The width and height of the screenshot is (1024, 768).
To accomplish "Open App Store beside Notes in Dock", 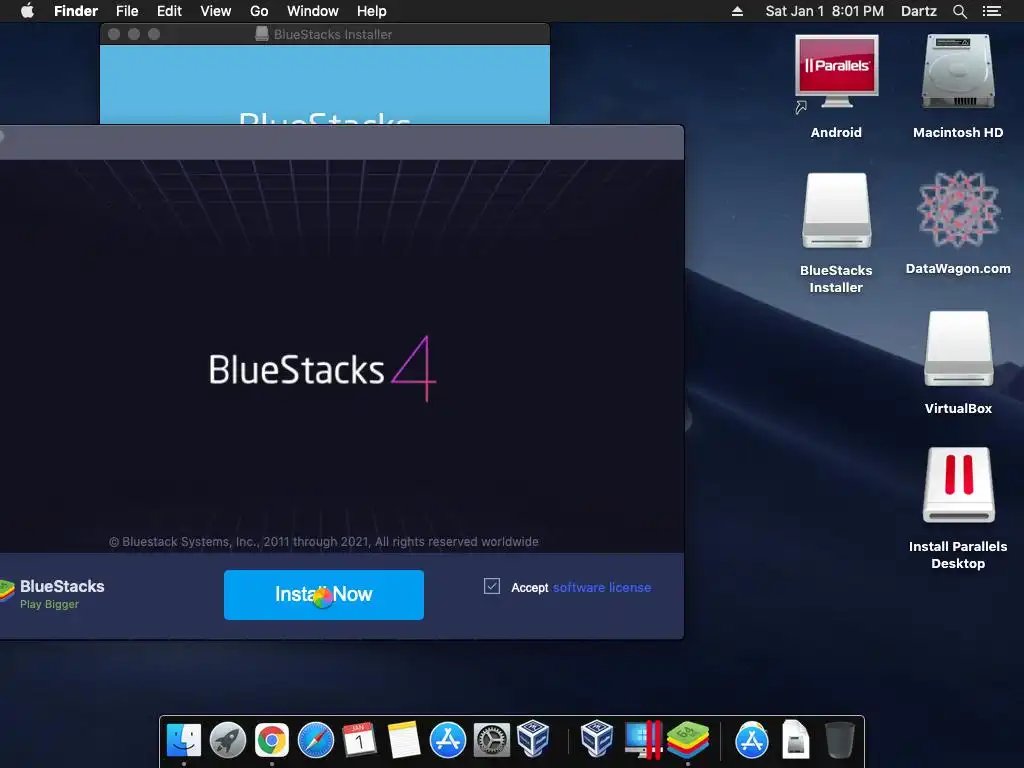I will [448, 740].
